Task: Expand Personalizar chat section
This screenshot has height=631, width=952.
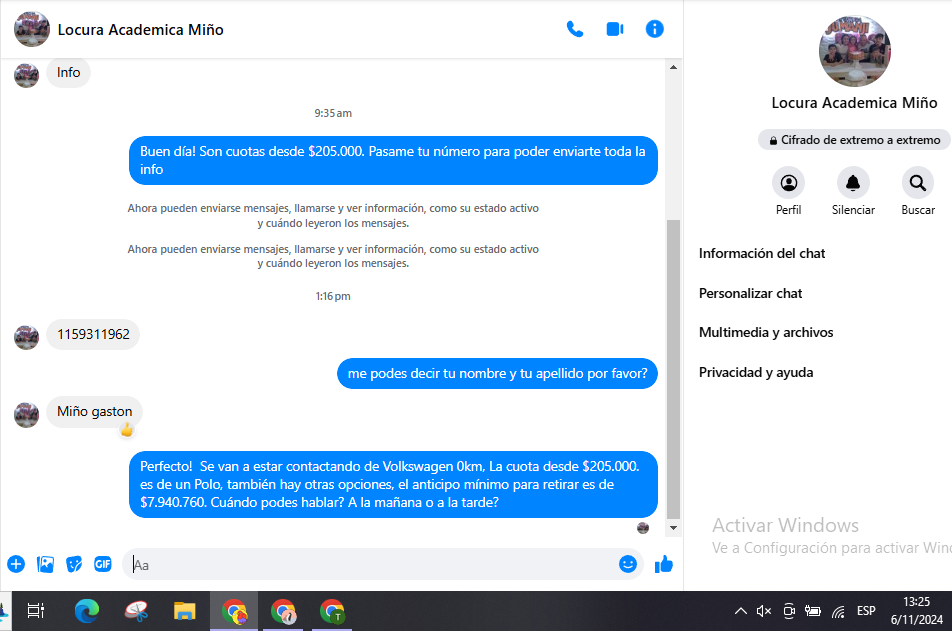Action: point(751,294)
